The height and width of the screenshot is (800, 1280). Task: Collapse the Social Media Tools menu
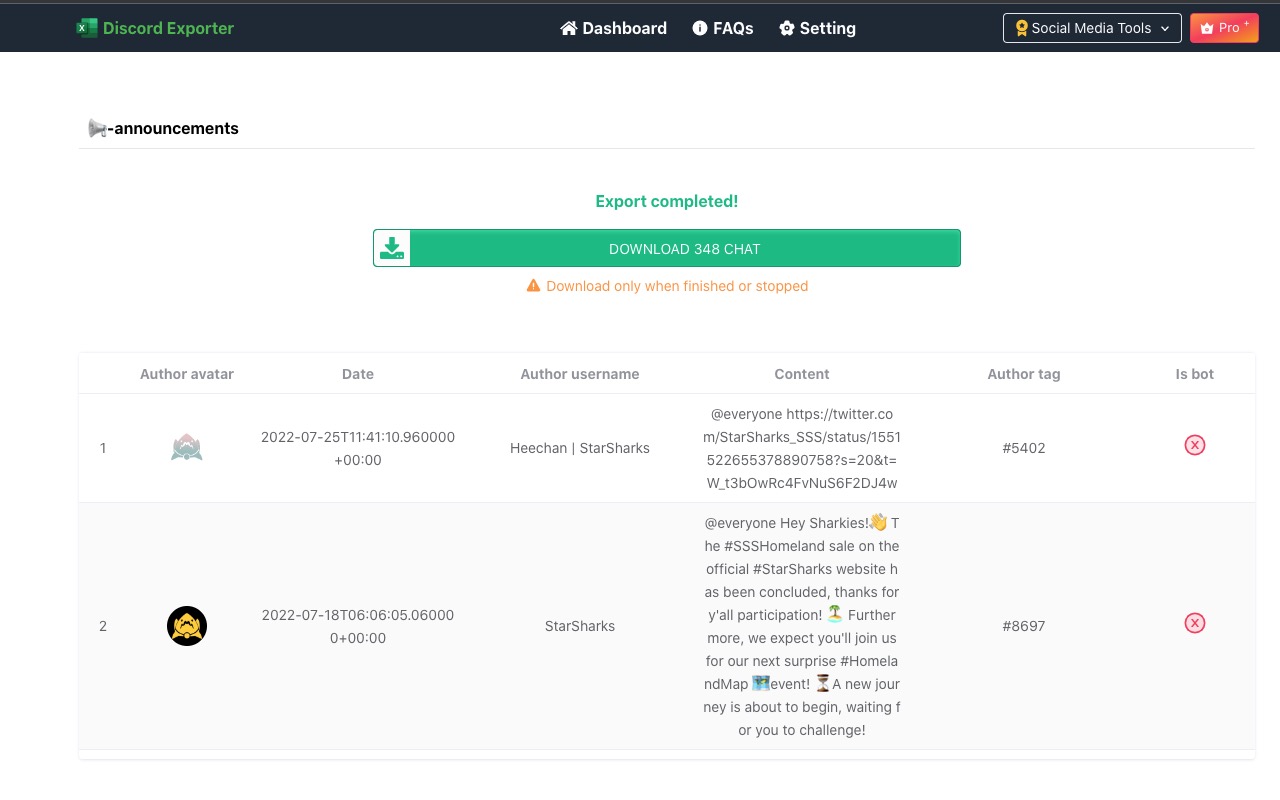point(1092,28)
